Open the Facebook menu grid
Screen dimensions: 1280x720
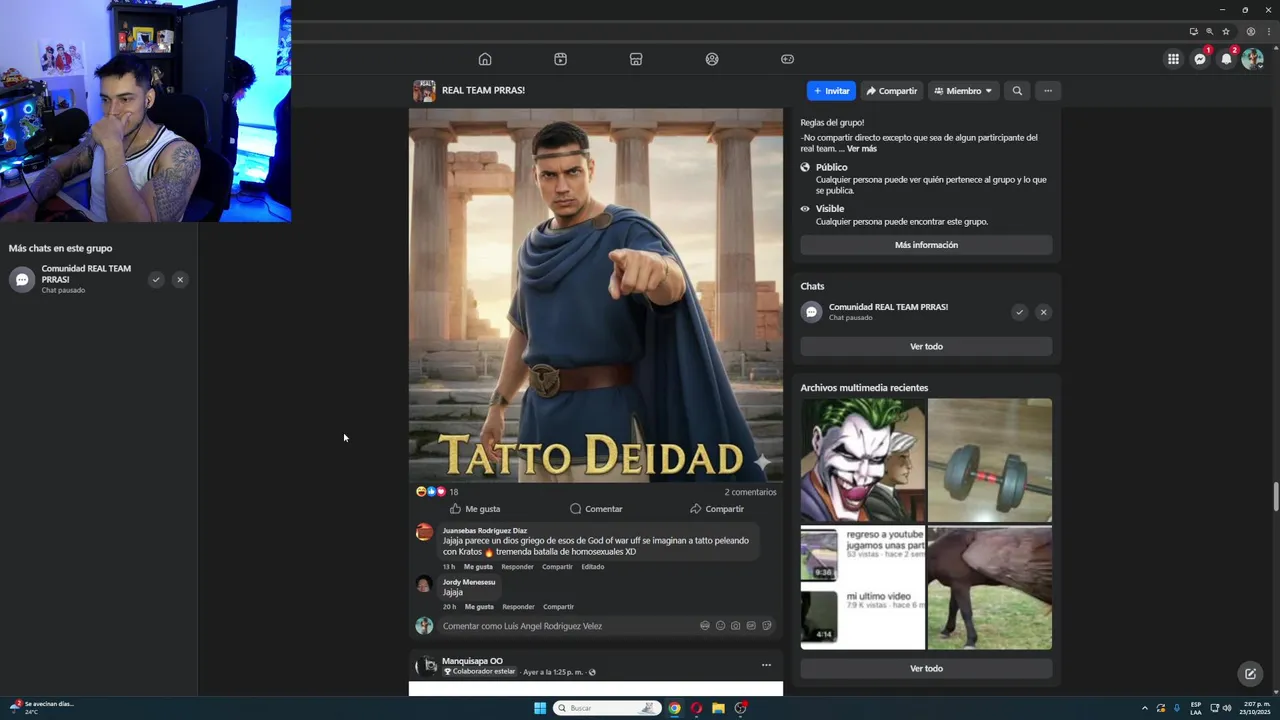[x=1173, y=59]
